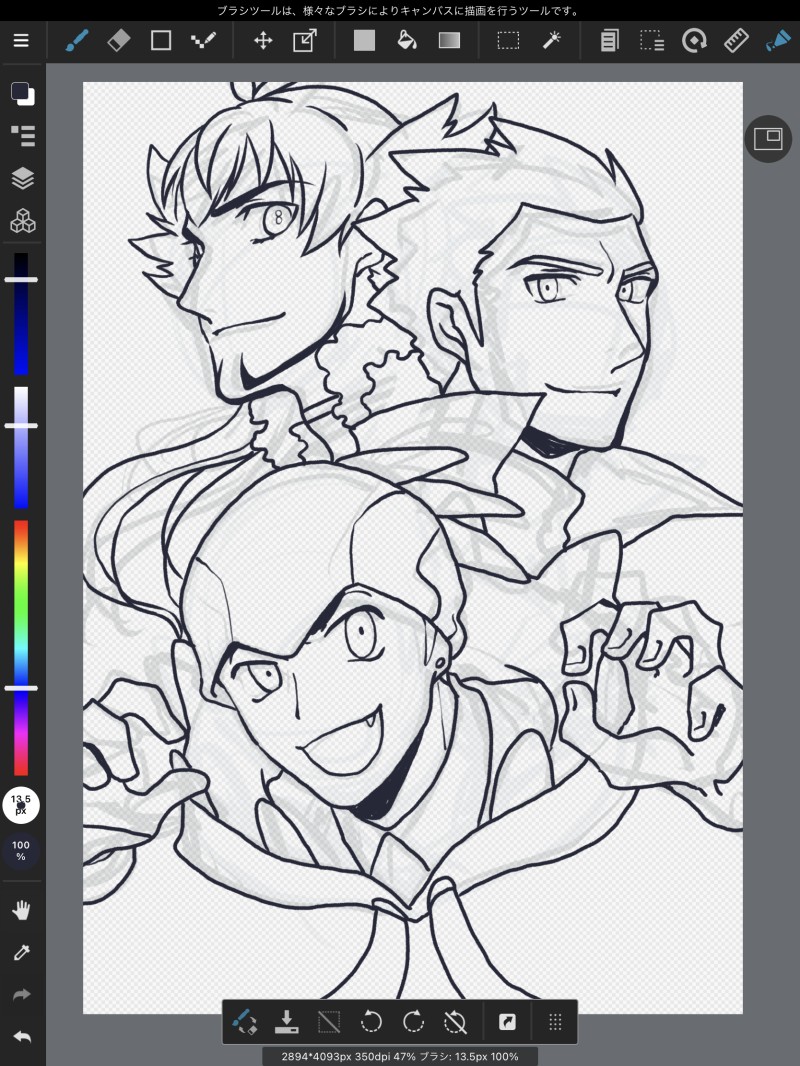Click the export arrow icon in bottom bar

coord(507,1022)
